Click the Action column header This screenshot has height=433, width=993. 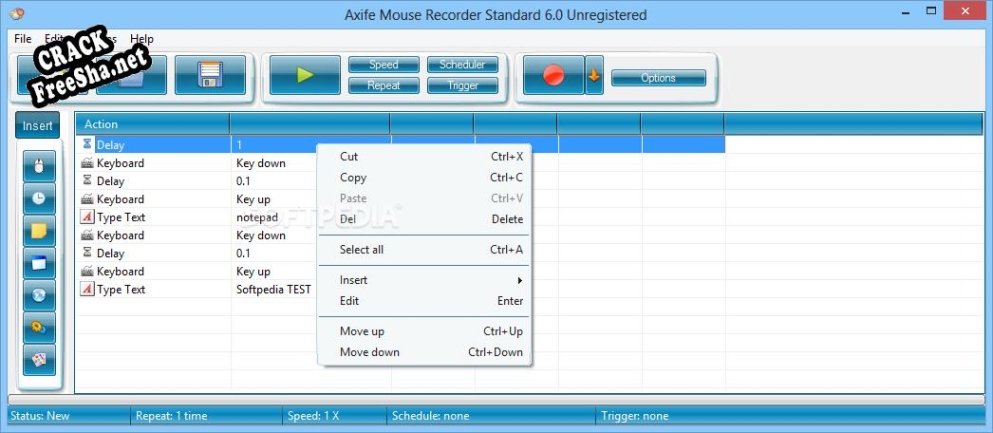(x=152, y=124)
